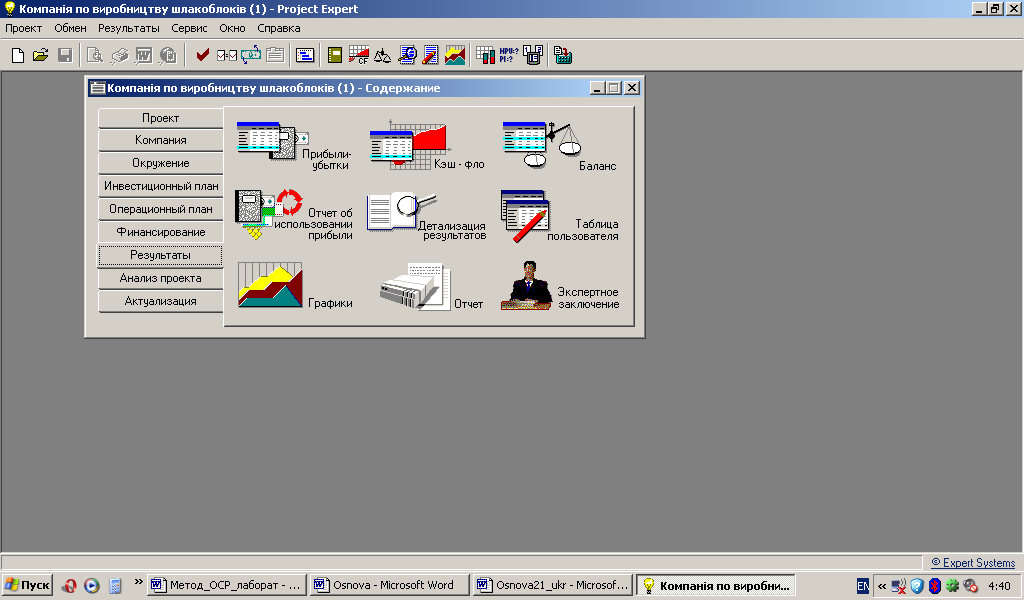1024x600 pixels.
Task: Click the New project toolbar icon
Action: click(x=18, y=55)
